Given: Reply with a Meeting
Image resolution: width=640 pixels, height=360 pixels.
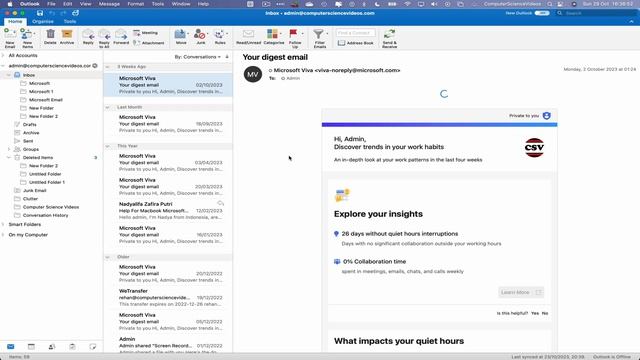Looking at the screenshot, I should pos(146,33).
